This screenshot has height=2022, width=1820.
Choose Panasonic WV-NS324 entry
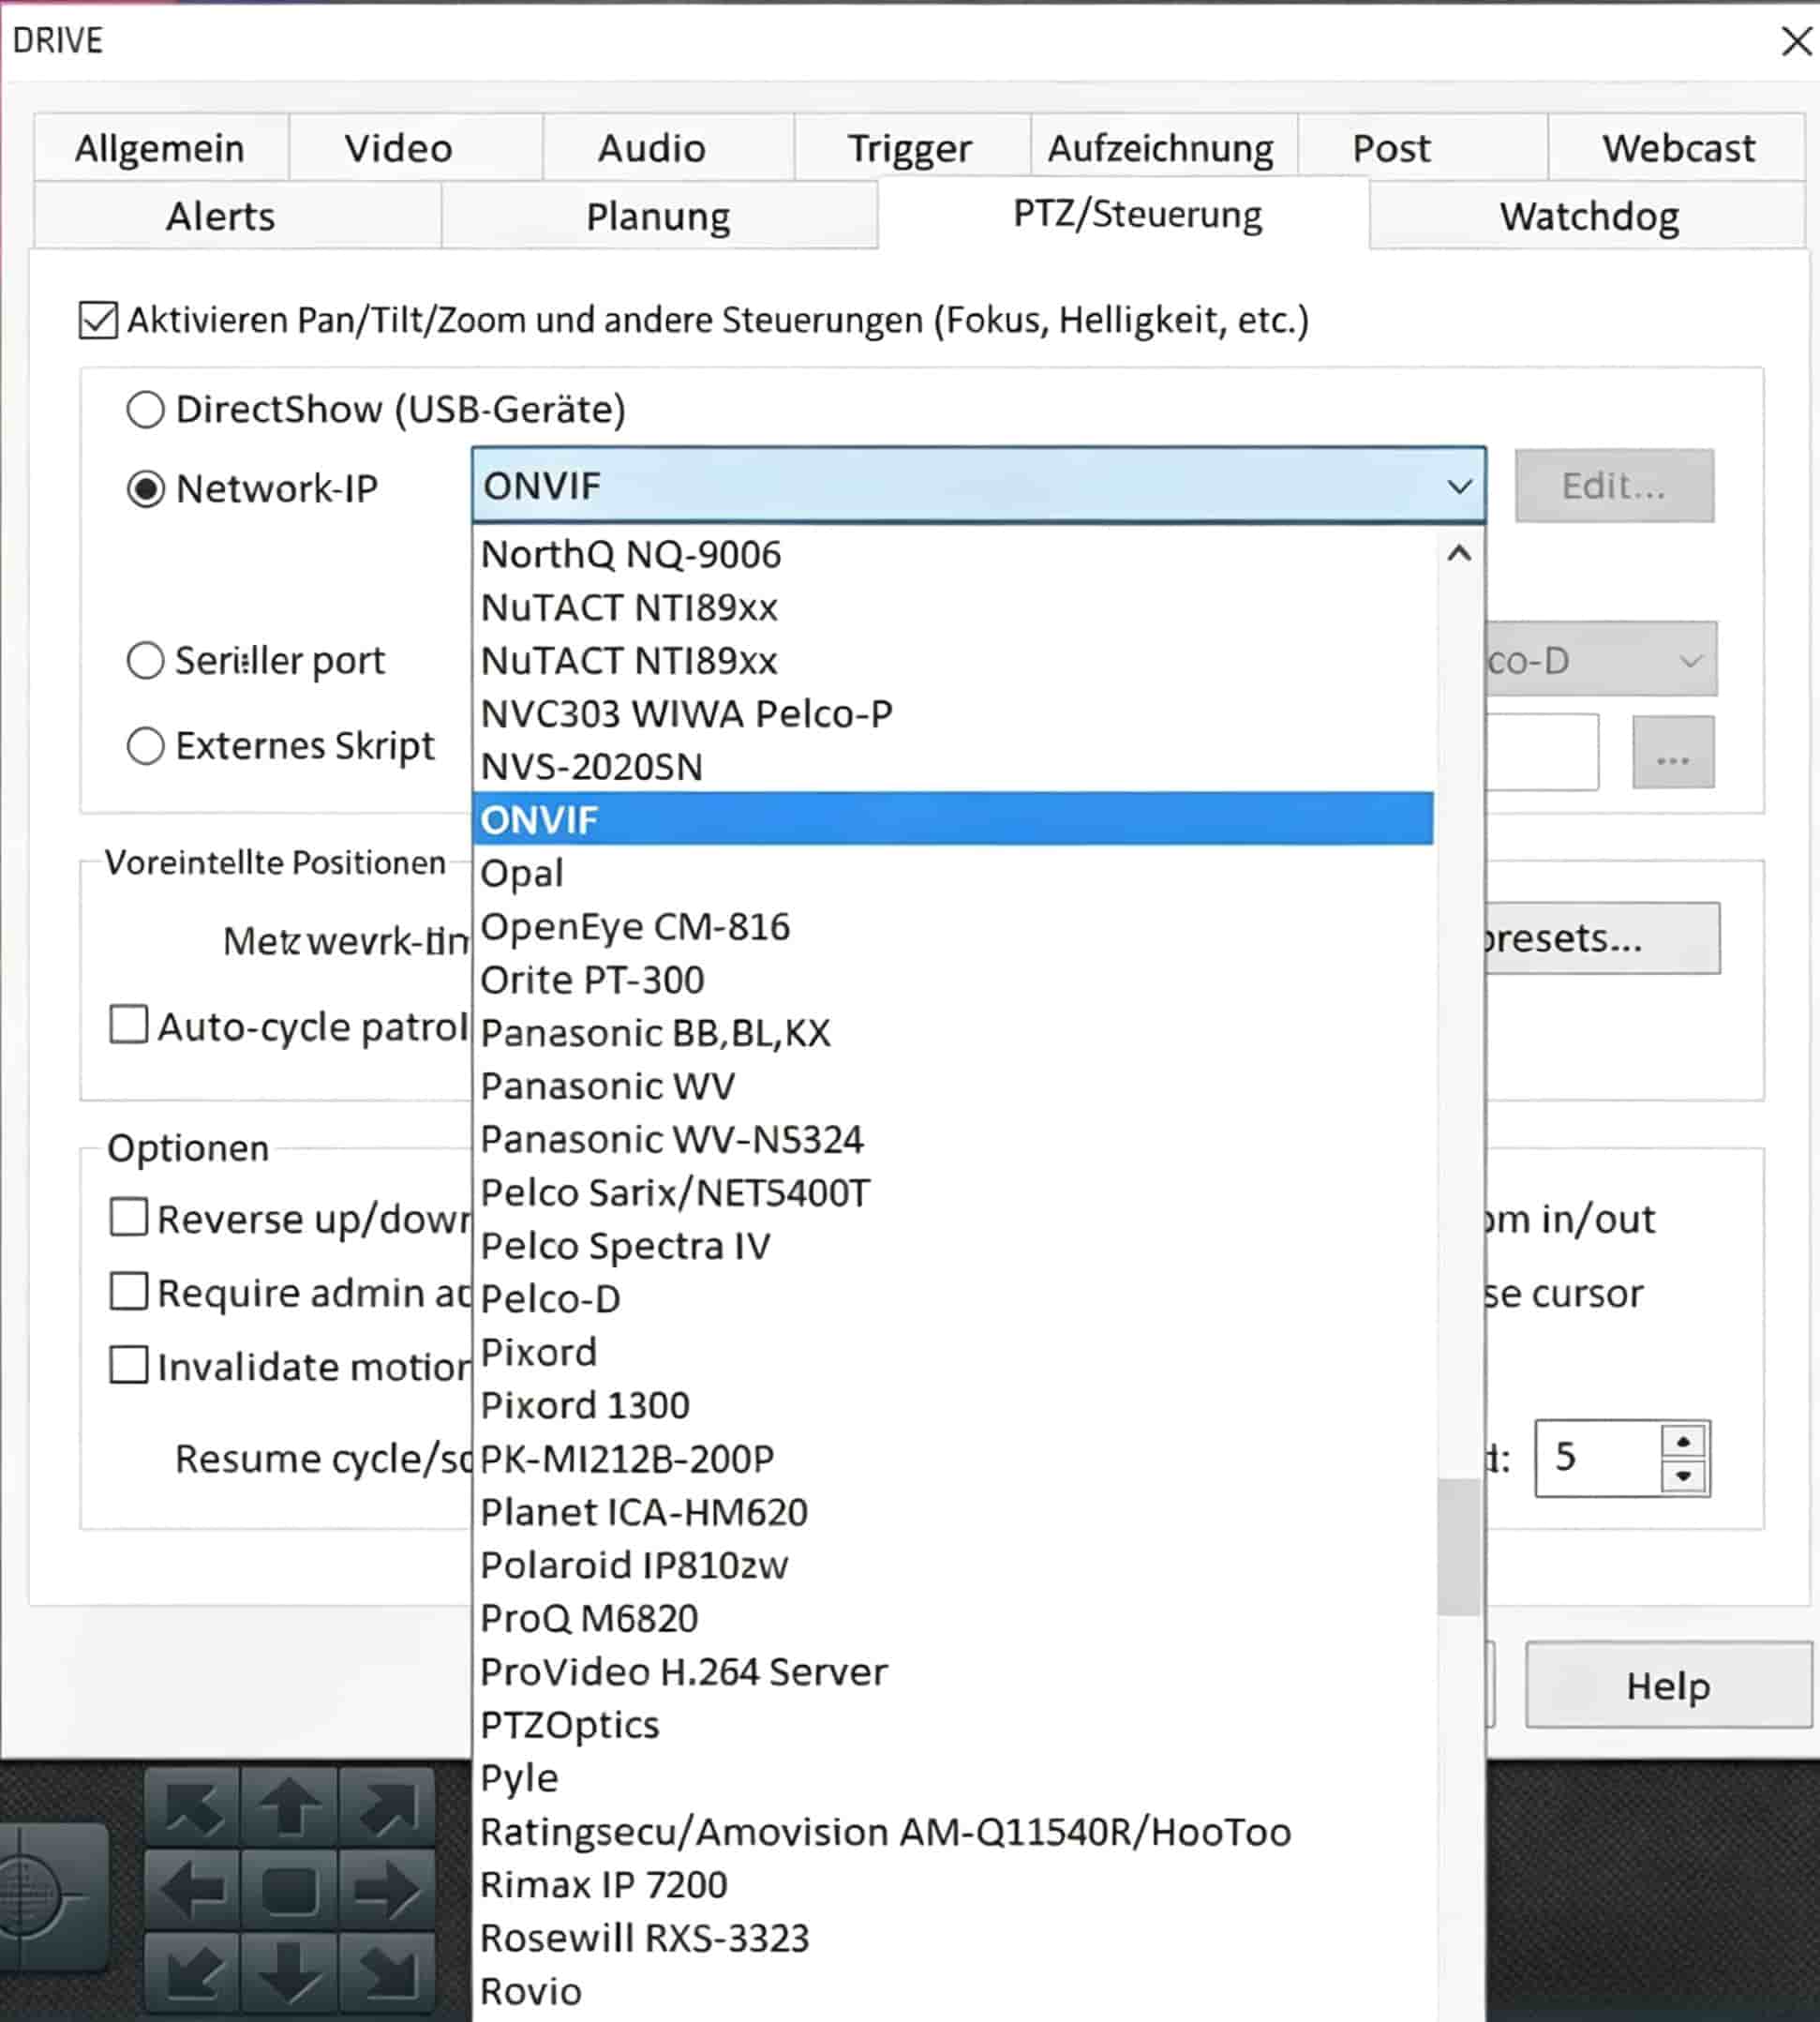[953, 1139]
